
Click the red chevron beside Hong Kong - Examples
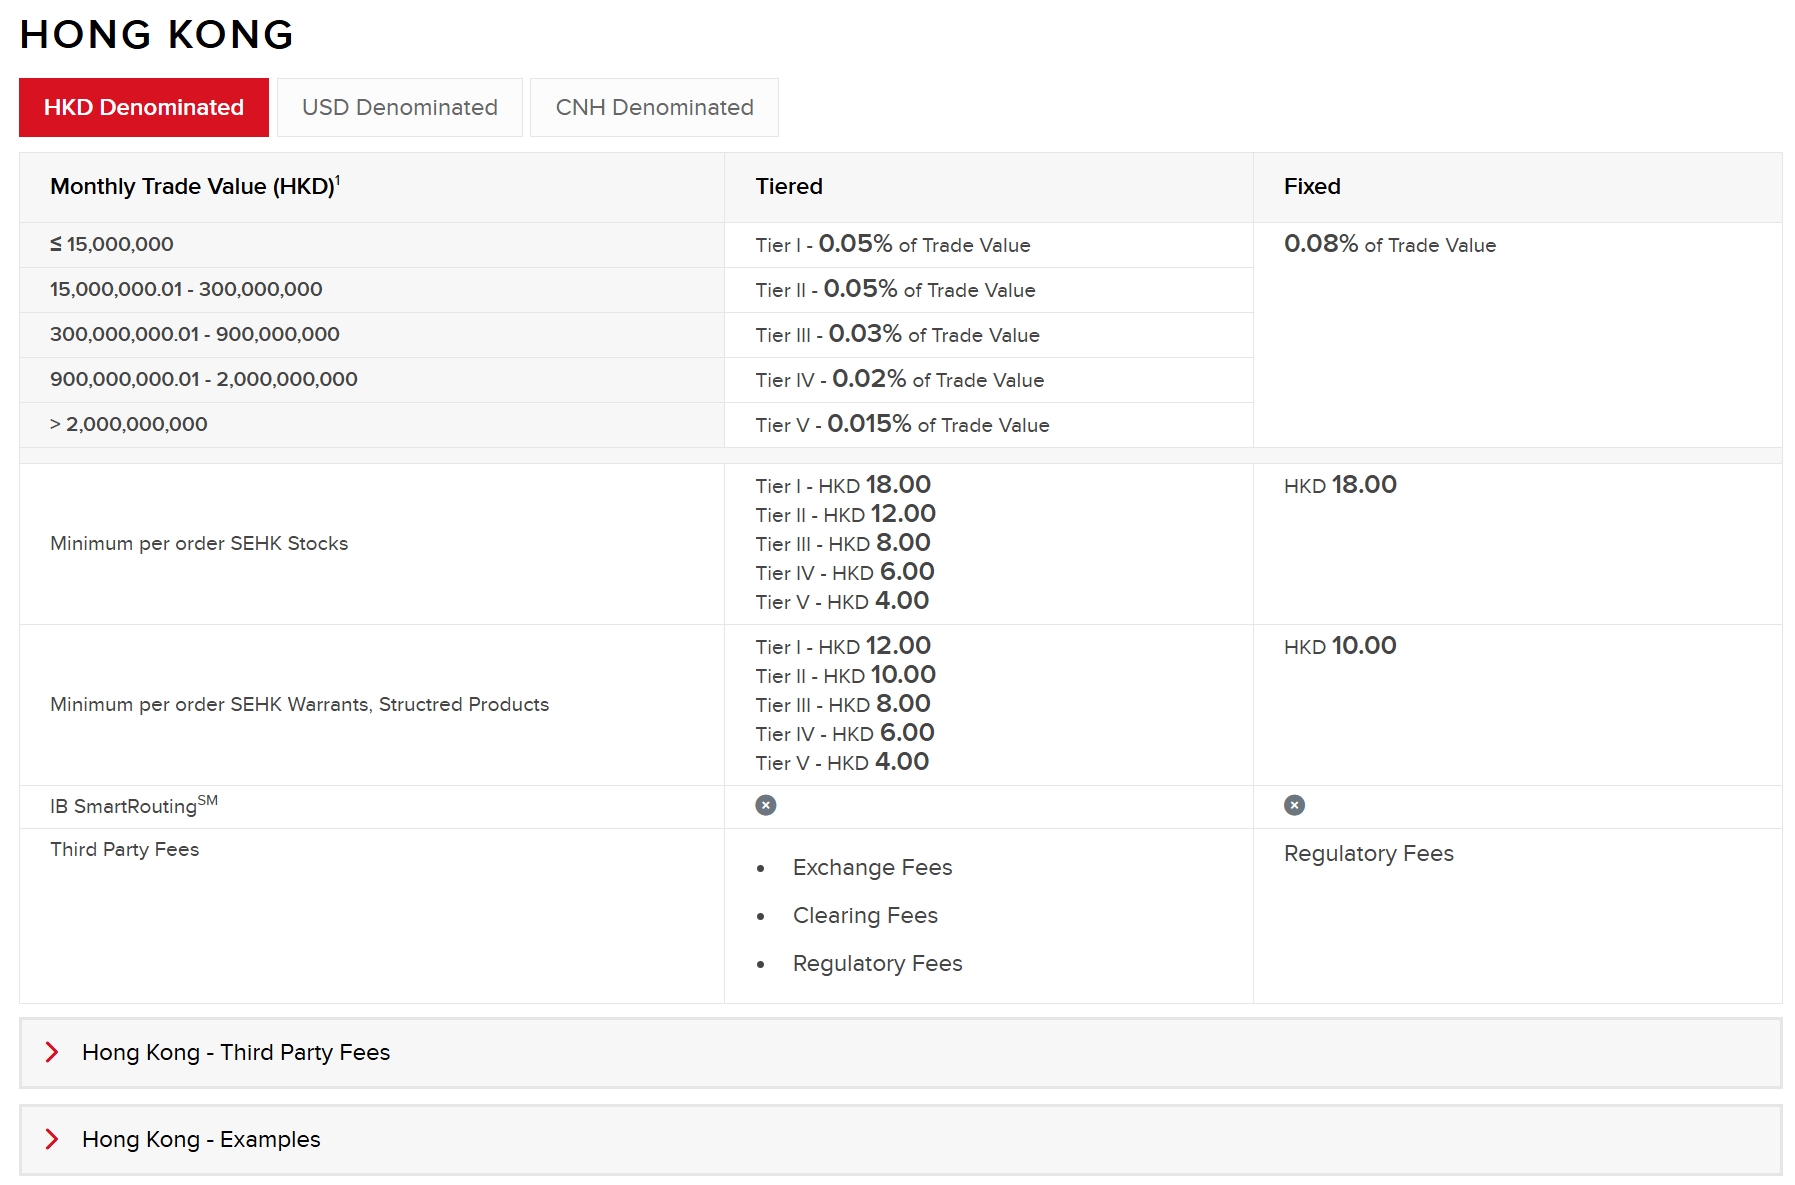click(x=52, y=1139)
